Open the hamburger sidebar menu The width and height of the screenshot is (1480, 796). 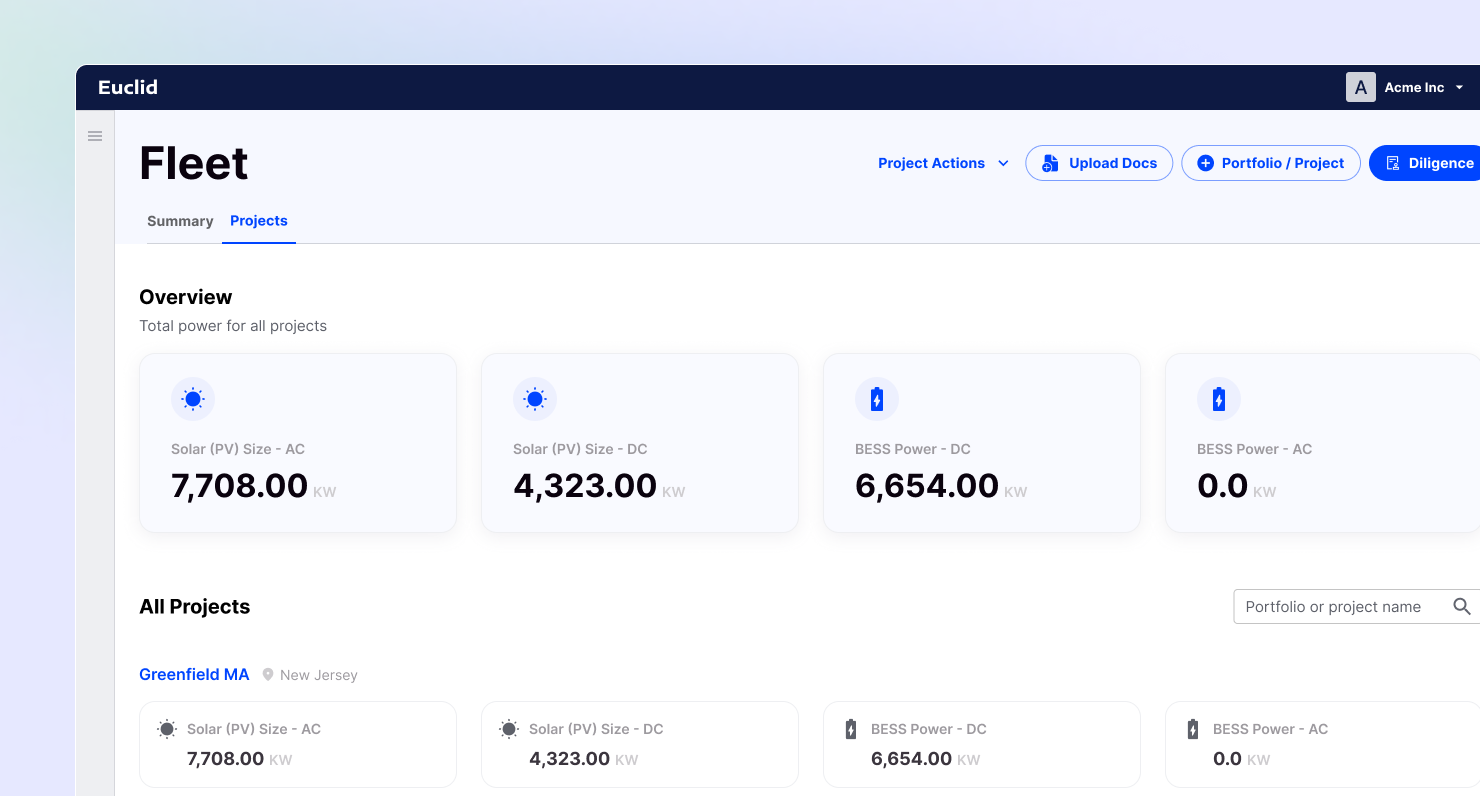pyautogui.click(x=95, y=136)
